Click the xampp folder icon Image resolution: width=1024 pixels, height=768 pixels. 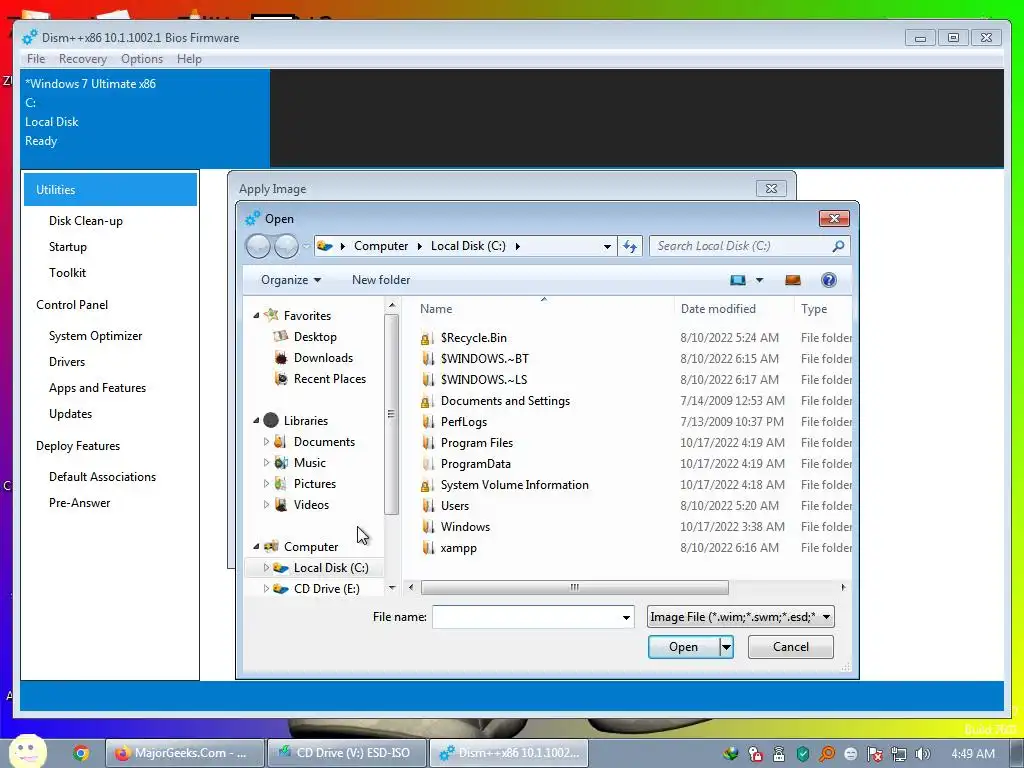click(427, 548)
